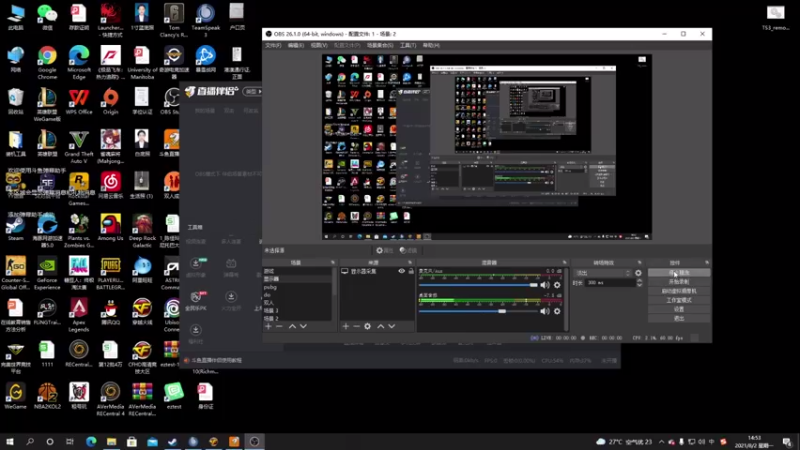Expand the 直播伴侣 title dropdown pill
800x450 pixels.
point(252,91)
